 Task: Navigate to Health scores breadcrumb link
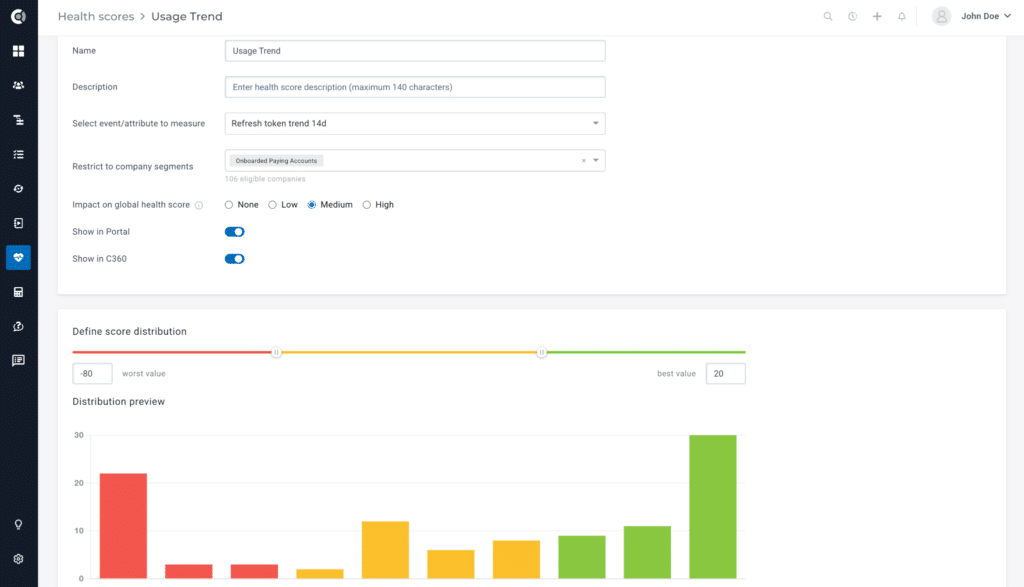(95, 16)
